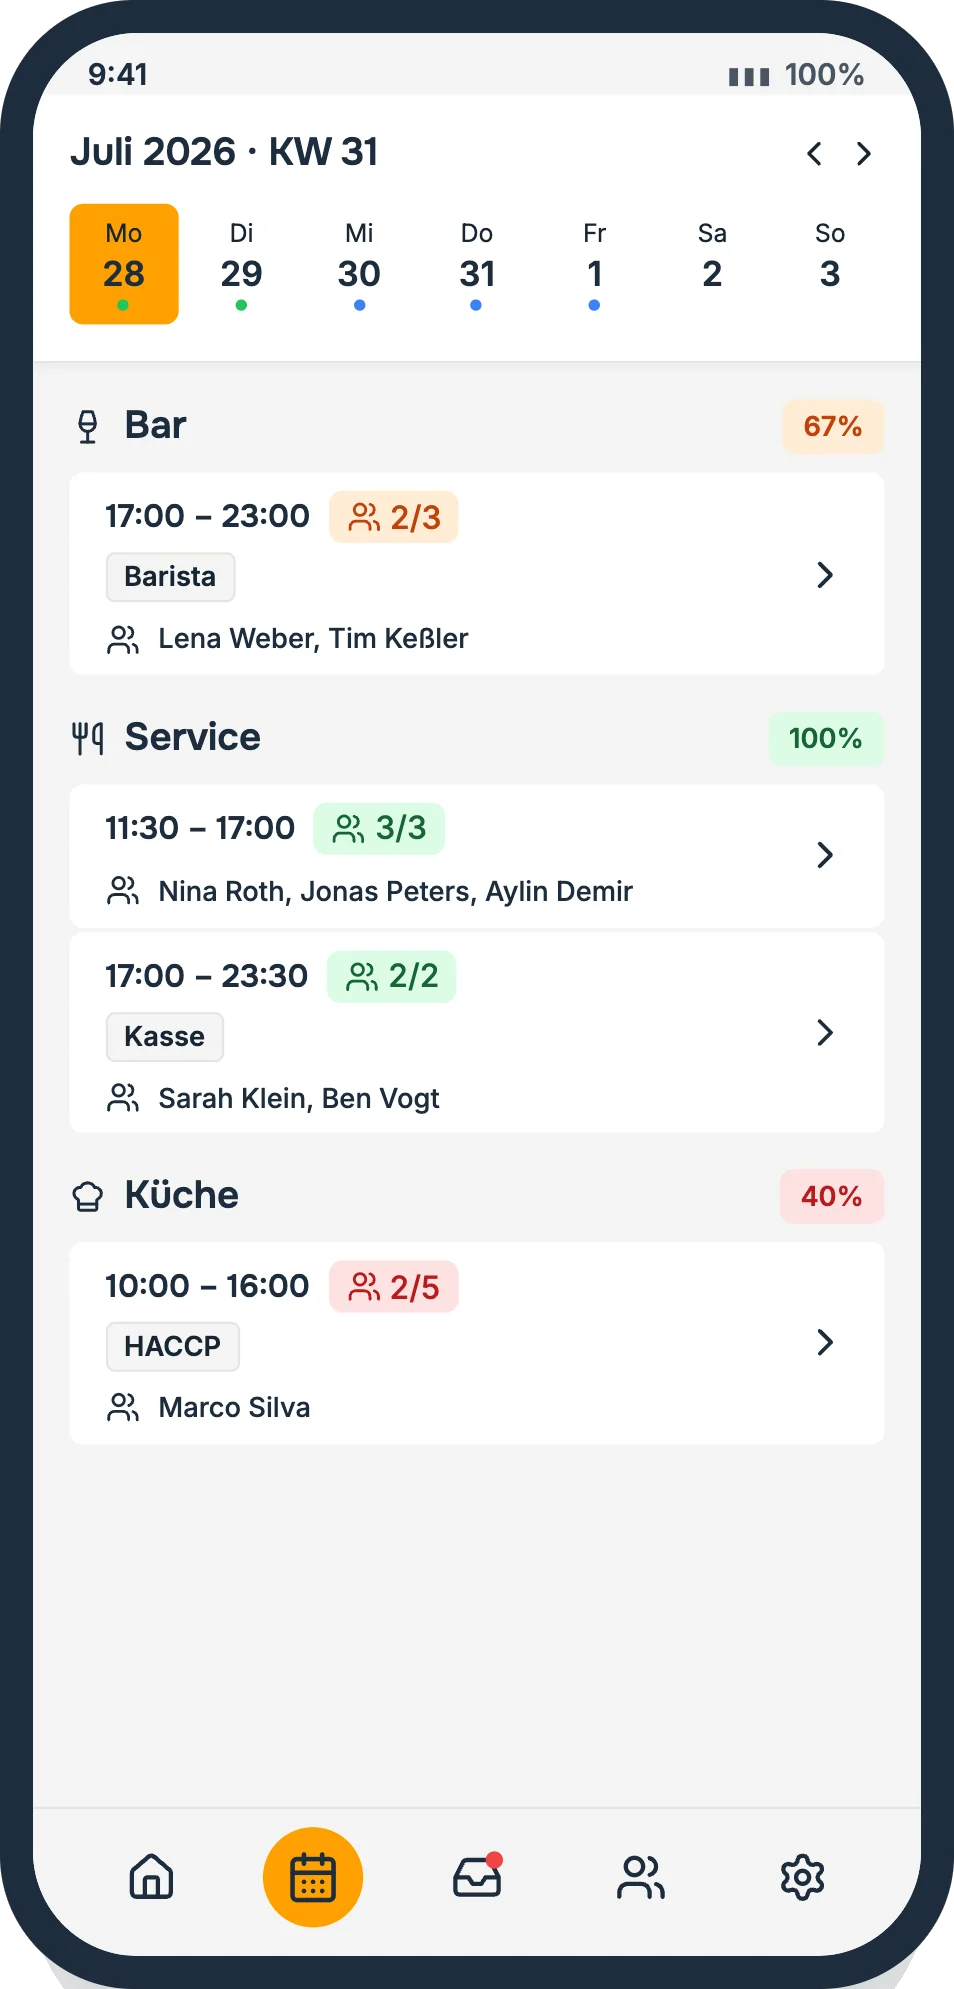Select So 3 in week strip
The image size is (954, 1989).
pos(830,264)
